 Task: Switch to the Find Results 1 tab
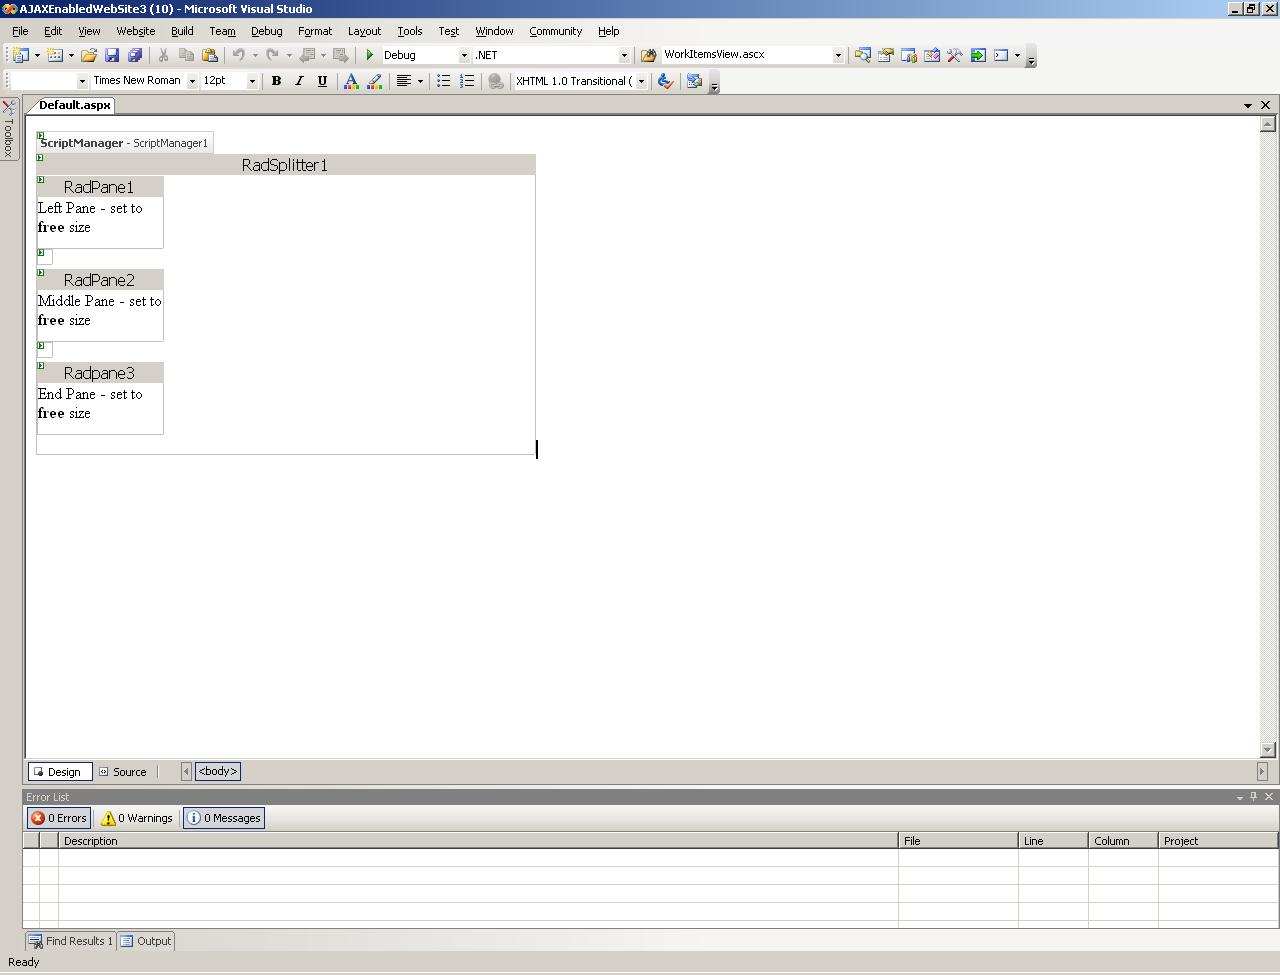70,941
